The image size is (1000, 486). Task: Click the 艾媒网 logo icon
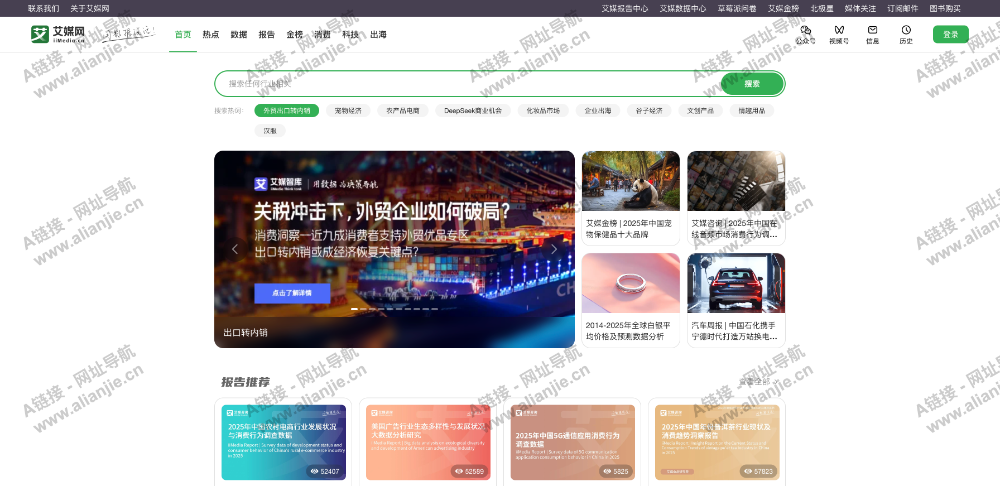click(40, 34)
